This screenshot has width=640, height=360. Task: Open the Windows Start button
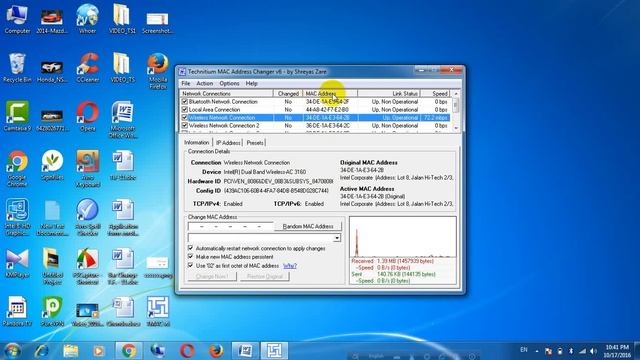click(x=12, y=351)
